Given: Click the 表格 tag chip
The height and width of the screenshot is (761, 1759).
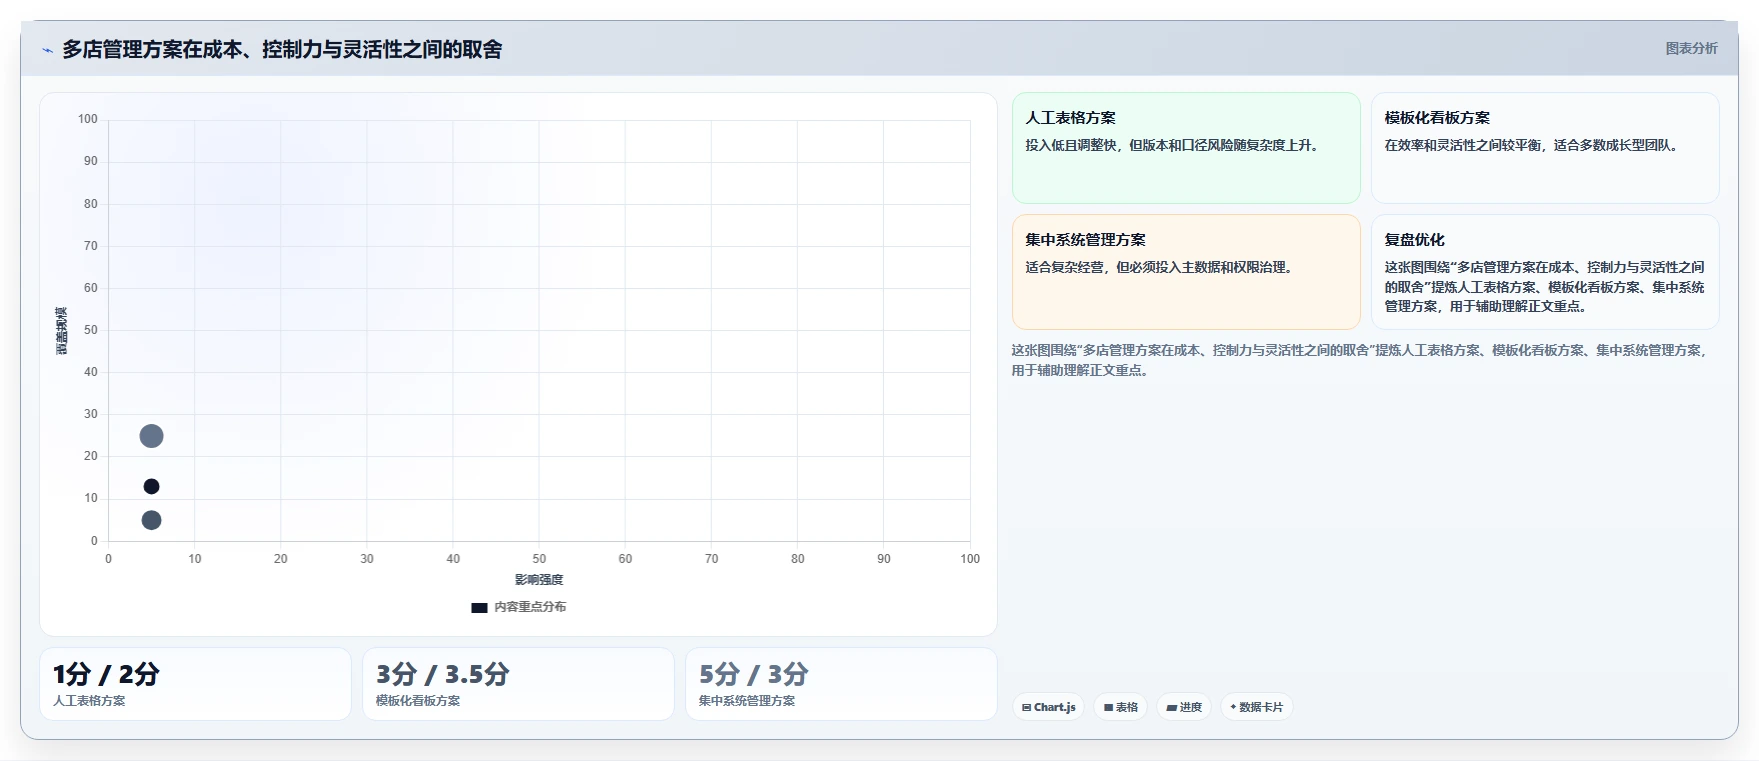Looking at the screenshot, I should 1121,707.
